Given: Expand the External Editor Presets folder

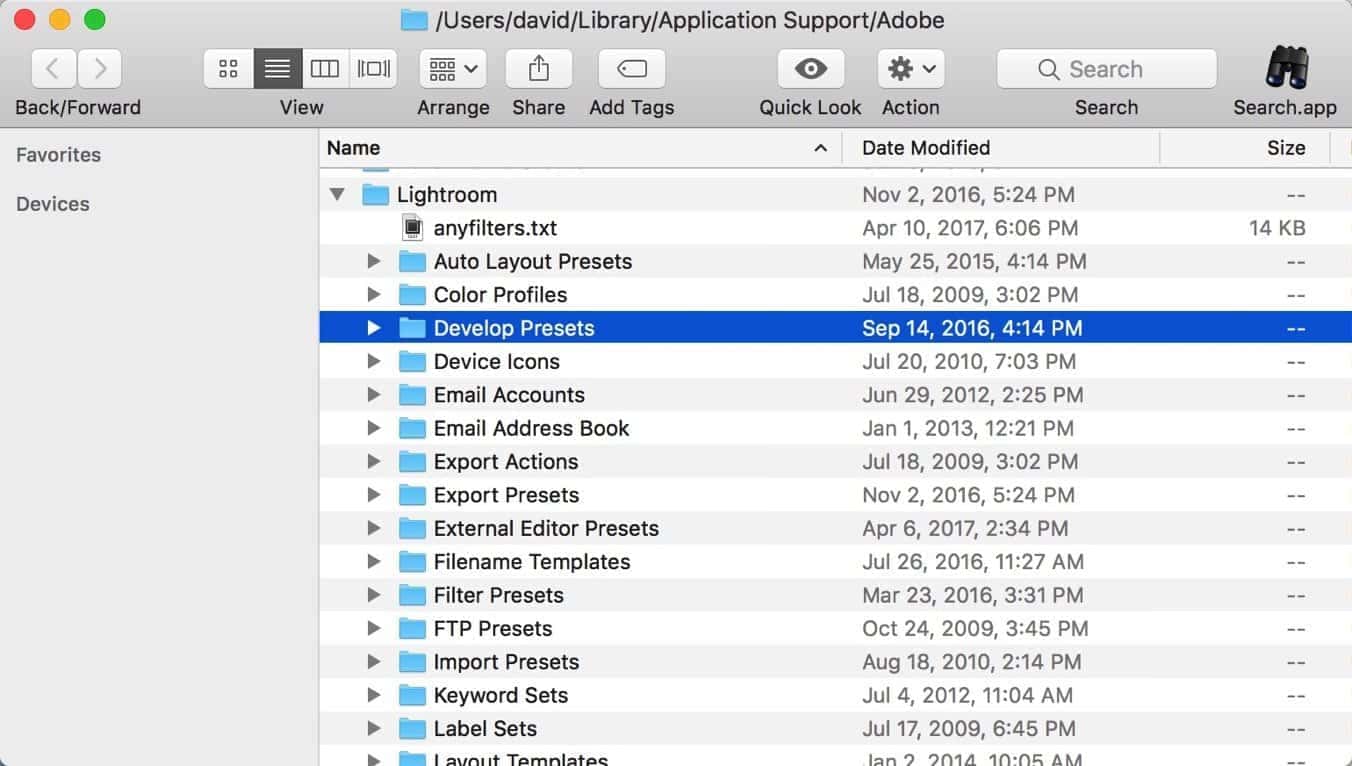Looking at the screenshot, I should pyautogui.click(x=374, y=528).
